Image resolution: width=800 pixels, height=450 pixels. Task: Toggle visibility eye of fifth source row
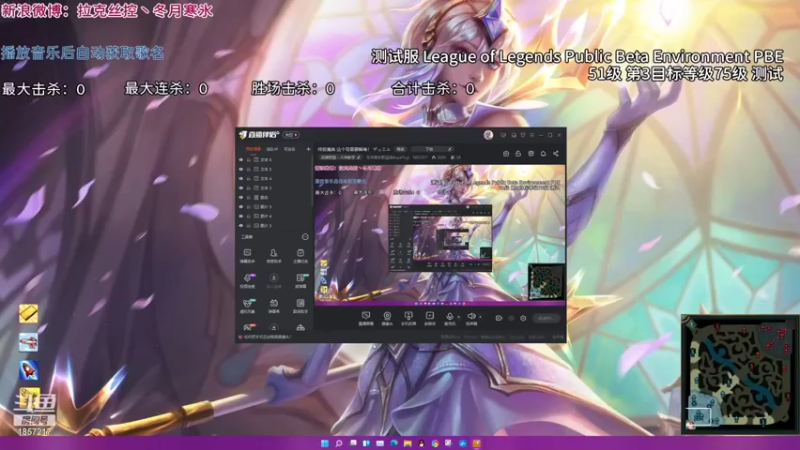pyautogui.click(x=241, y=197)
